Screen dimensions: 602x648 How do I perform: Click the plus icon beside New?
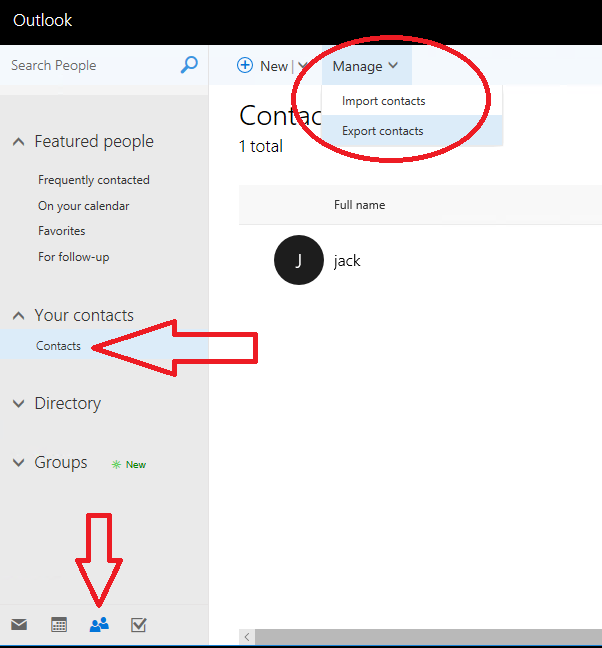245,65
